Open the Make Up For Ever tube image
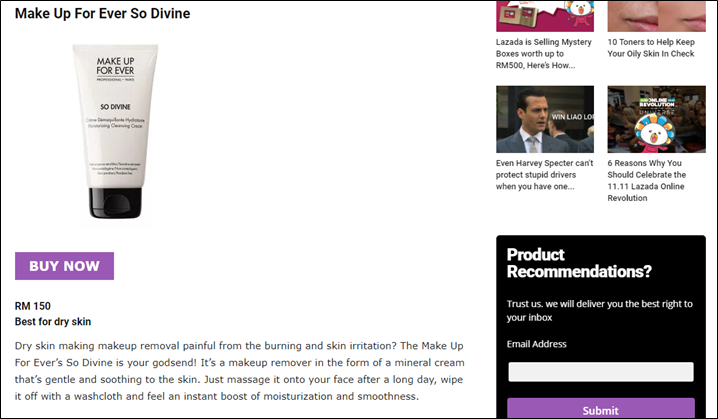 click(115, 132)
